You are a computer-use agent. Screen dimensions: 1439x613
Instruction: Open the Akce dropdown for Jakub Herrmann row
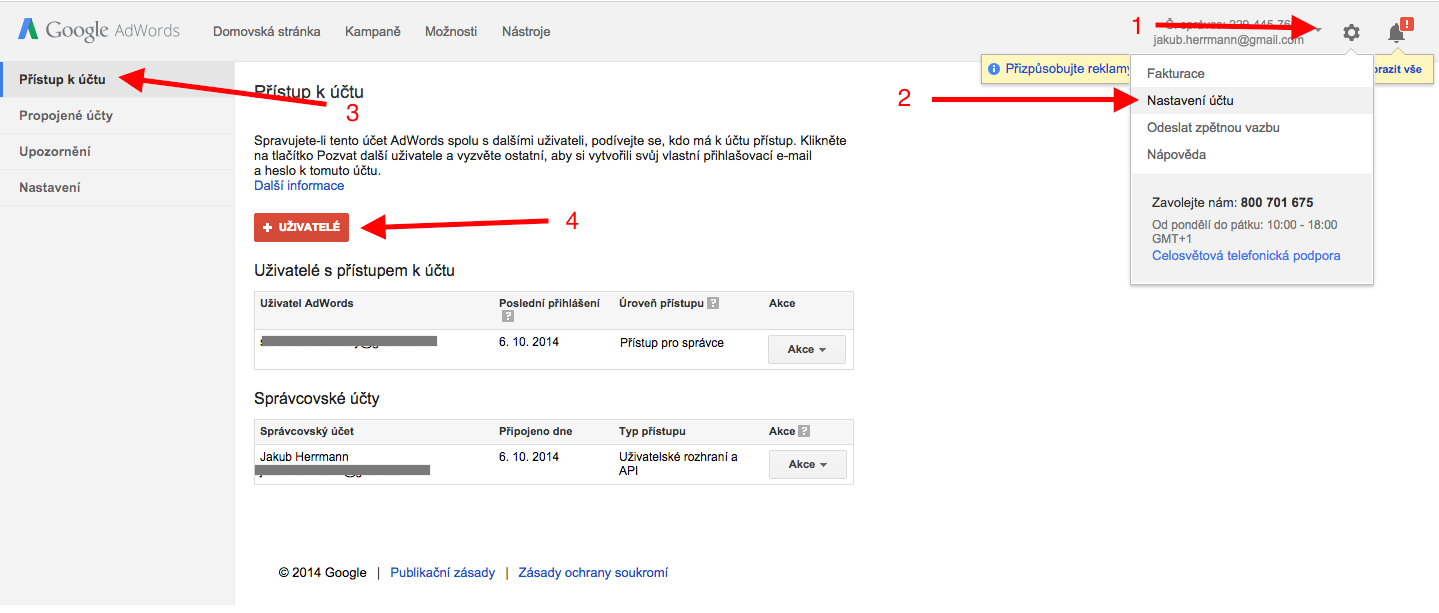[808, 464]
